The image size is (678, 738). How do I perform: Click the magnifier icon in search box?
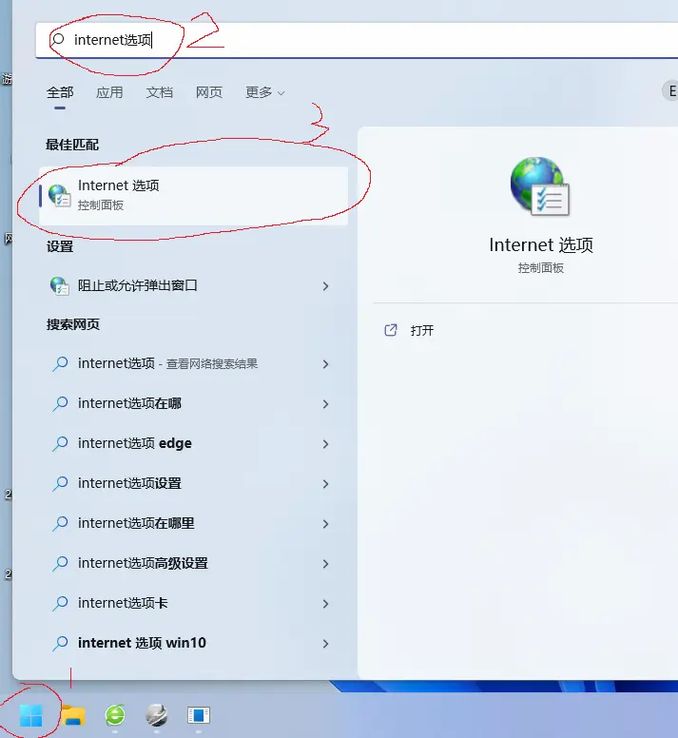point(58,39)
